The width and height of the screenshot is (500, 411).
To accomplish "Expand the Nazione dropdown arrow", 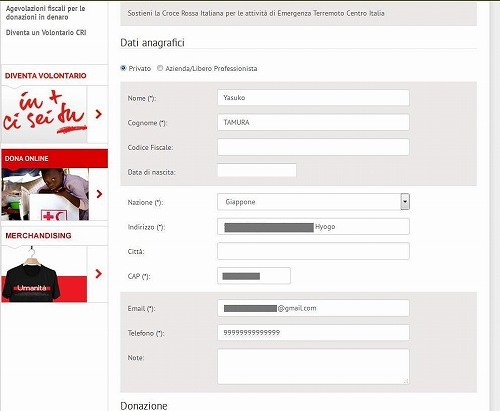I will [405, 202].
